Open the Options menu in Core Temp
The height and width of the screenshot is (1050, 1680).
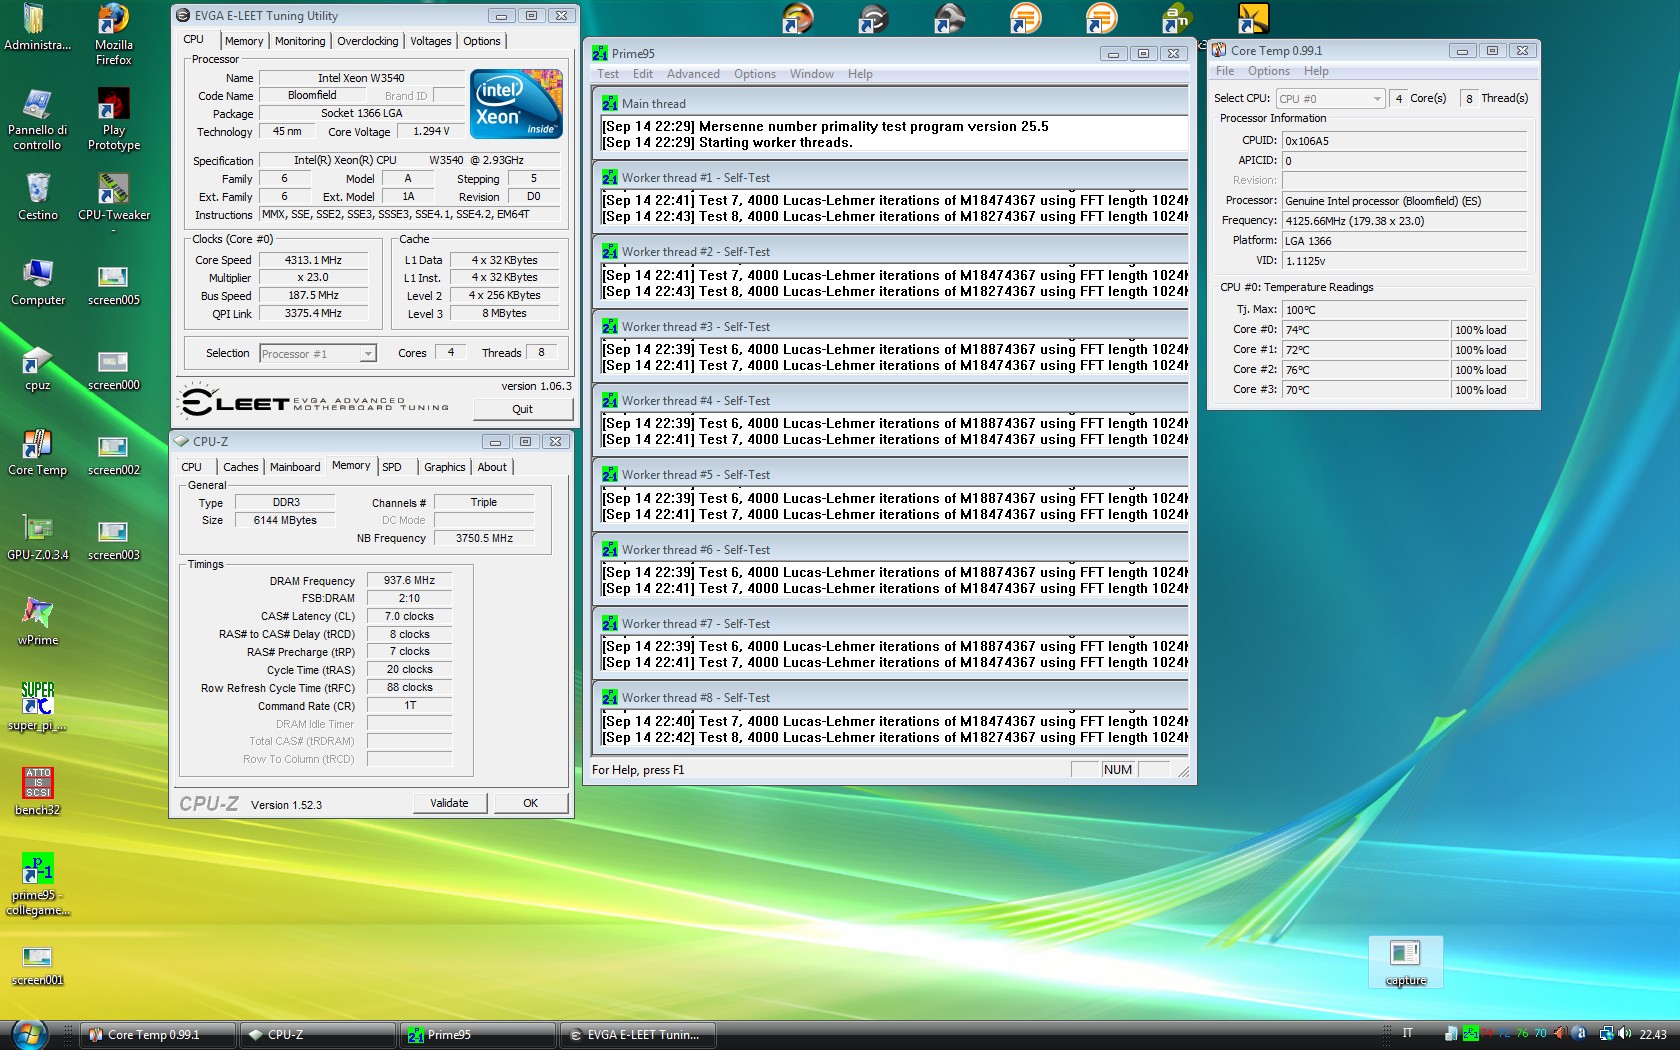click(1268, 71)
